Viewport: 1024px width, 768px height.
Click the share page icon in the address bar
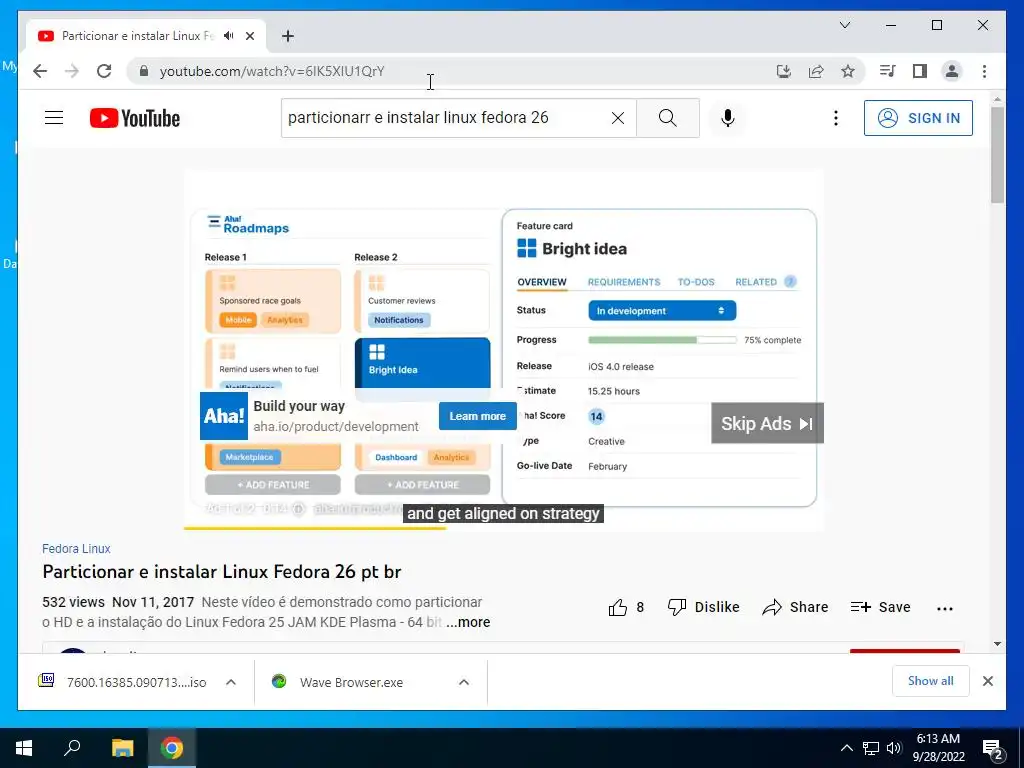(x=816, y=71)
